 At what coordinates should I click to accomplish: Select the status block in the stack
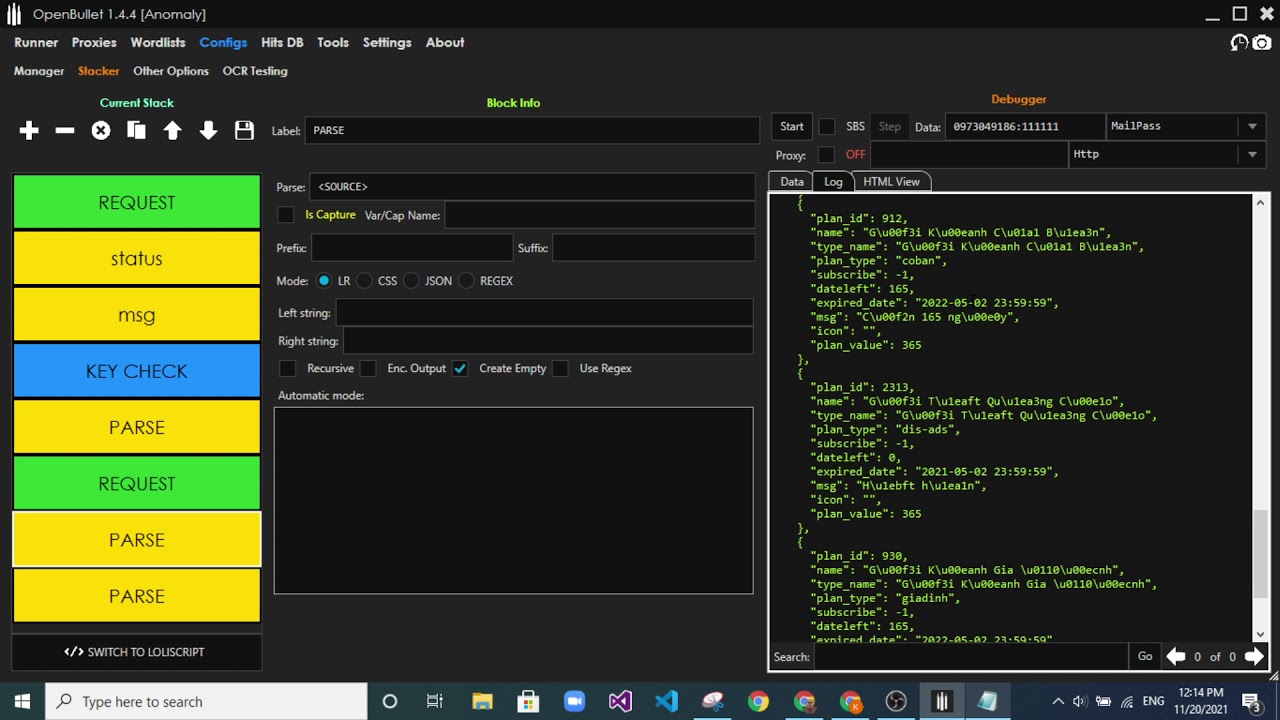[137, 259]
